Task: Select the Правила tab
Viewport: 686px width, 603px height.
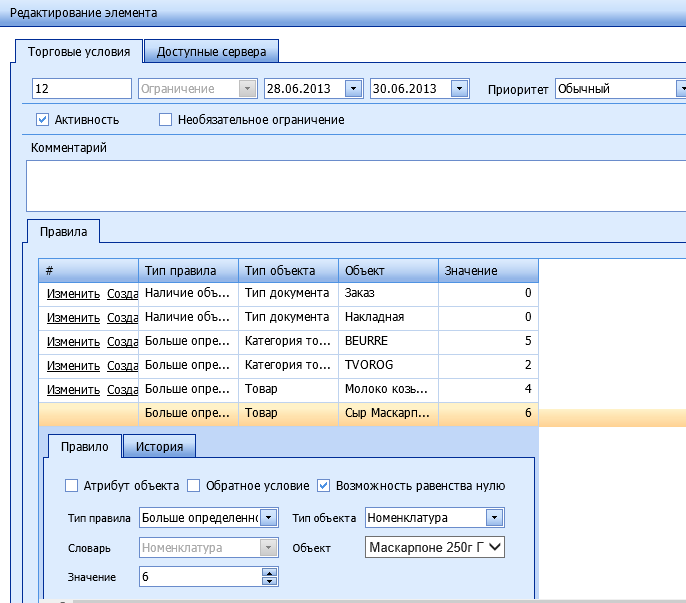Action: pos(63,232)
